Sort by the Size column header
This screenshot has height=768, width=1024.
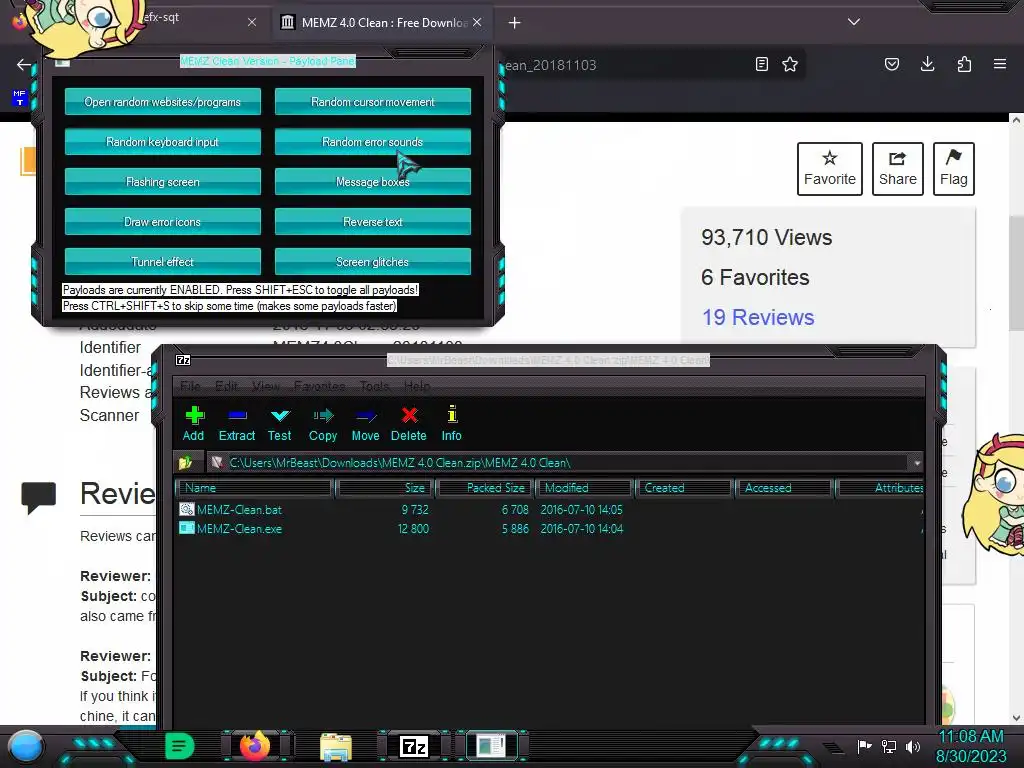384,488
